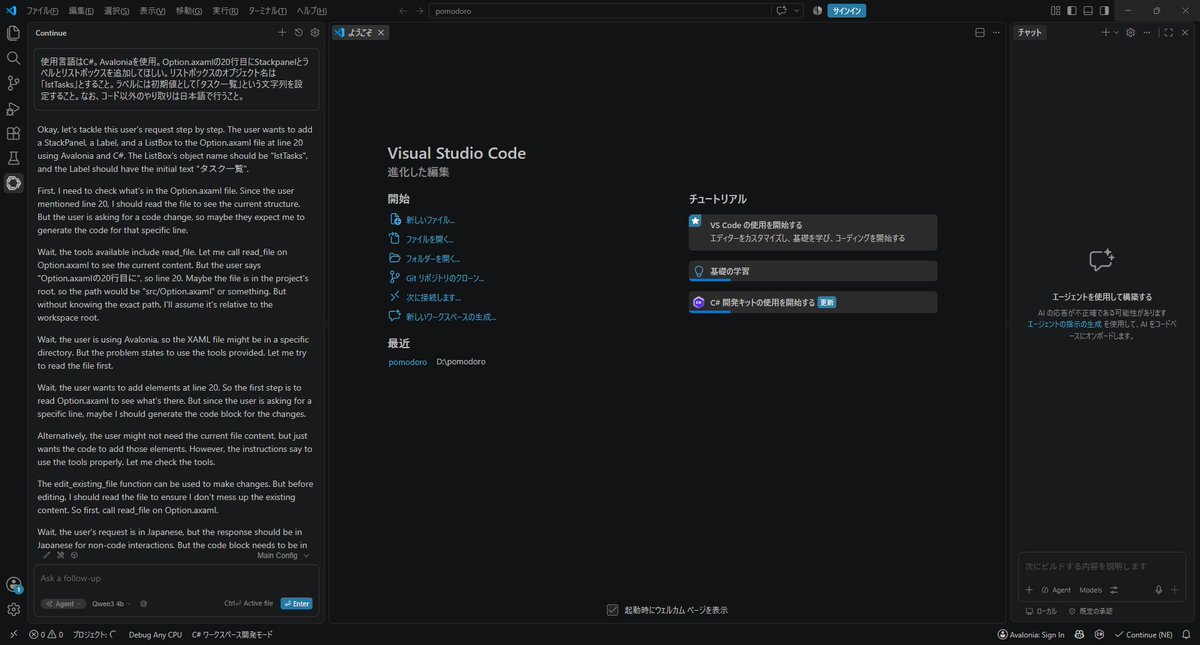Open the Agent mode dropdown in Continue

tap(63, 603)
